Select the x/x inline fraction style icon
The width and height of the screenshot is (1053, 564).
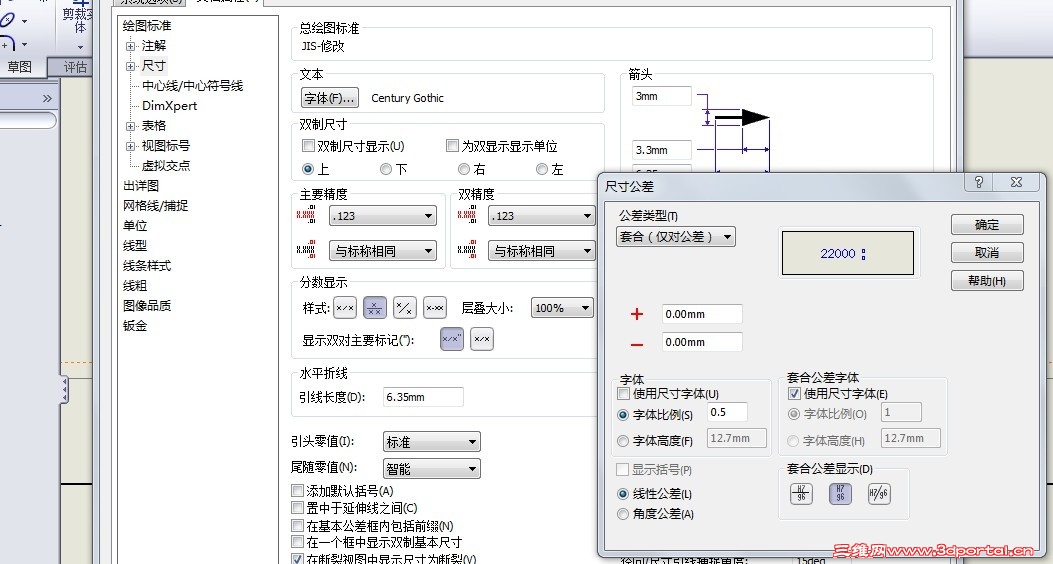[345, 308]
